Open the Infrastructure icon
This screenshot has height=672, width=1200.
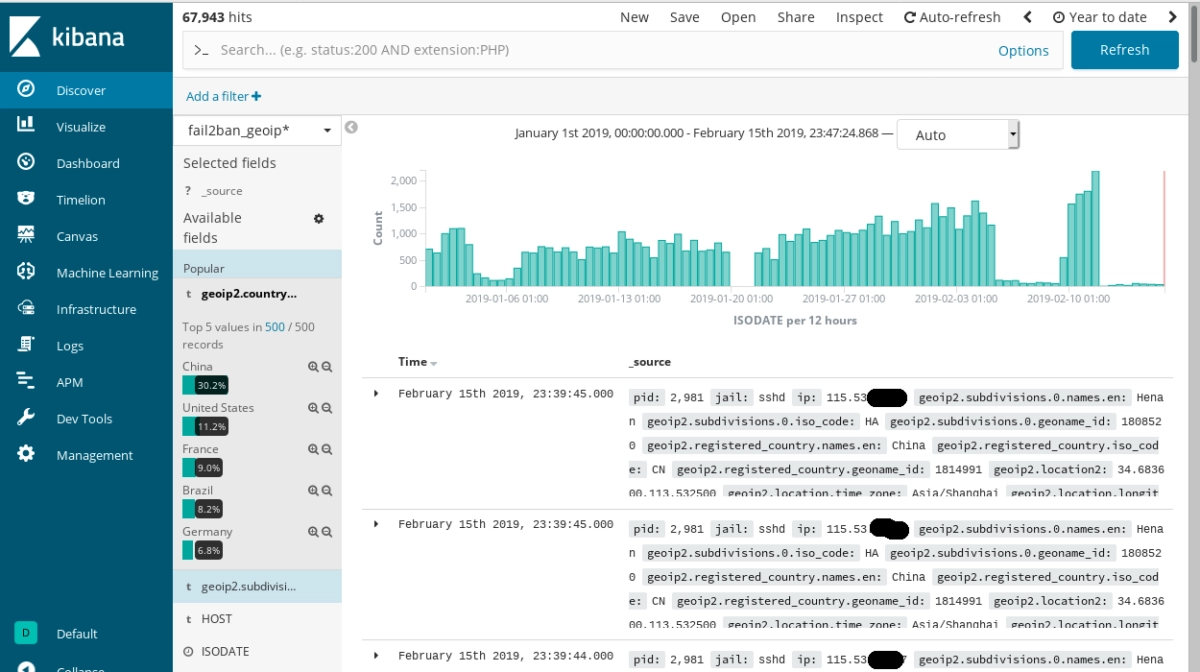point(26,308)
